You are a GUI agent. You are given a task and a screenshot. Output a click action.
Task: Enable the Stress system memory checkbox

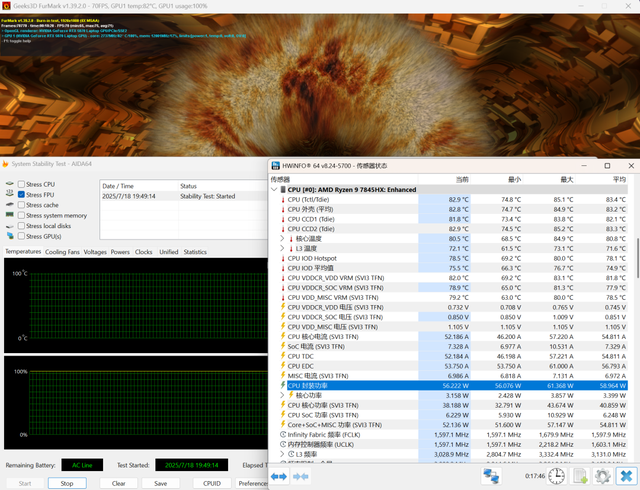point(21,216)
